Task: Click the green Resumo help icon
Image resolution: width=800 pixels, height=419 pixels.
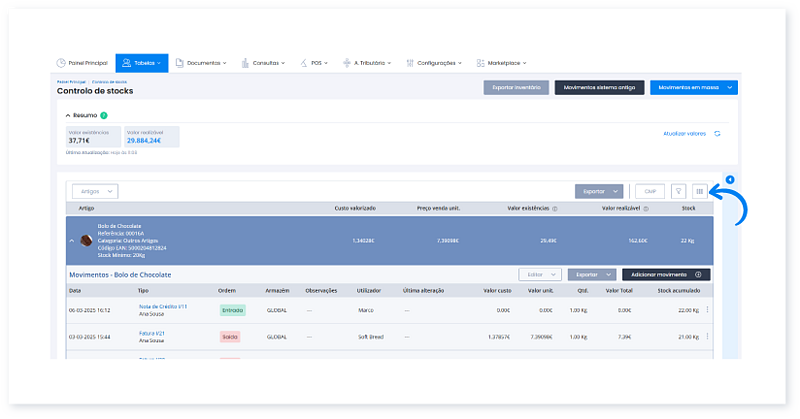Action: click(x=104, y=115)
